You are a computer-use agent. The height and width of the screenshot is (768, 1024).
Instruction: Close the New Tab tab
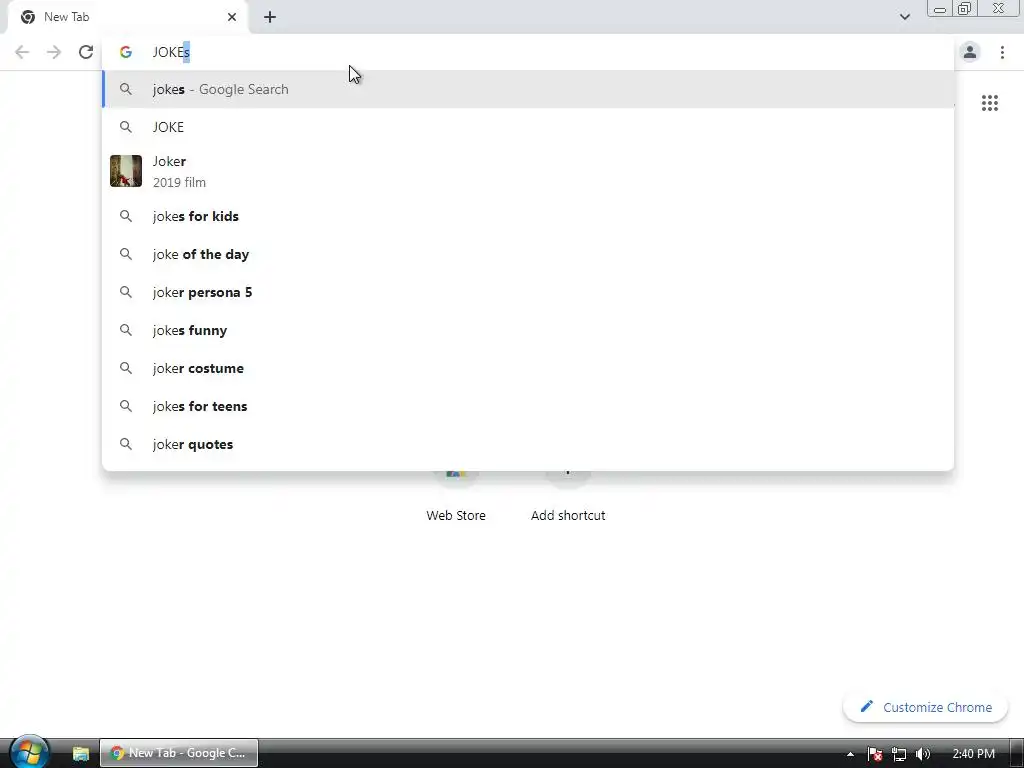(232, 17)
